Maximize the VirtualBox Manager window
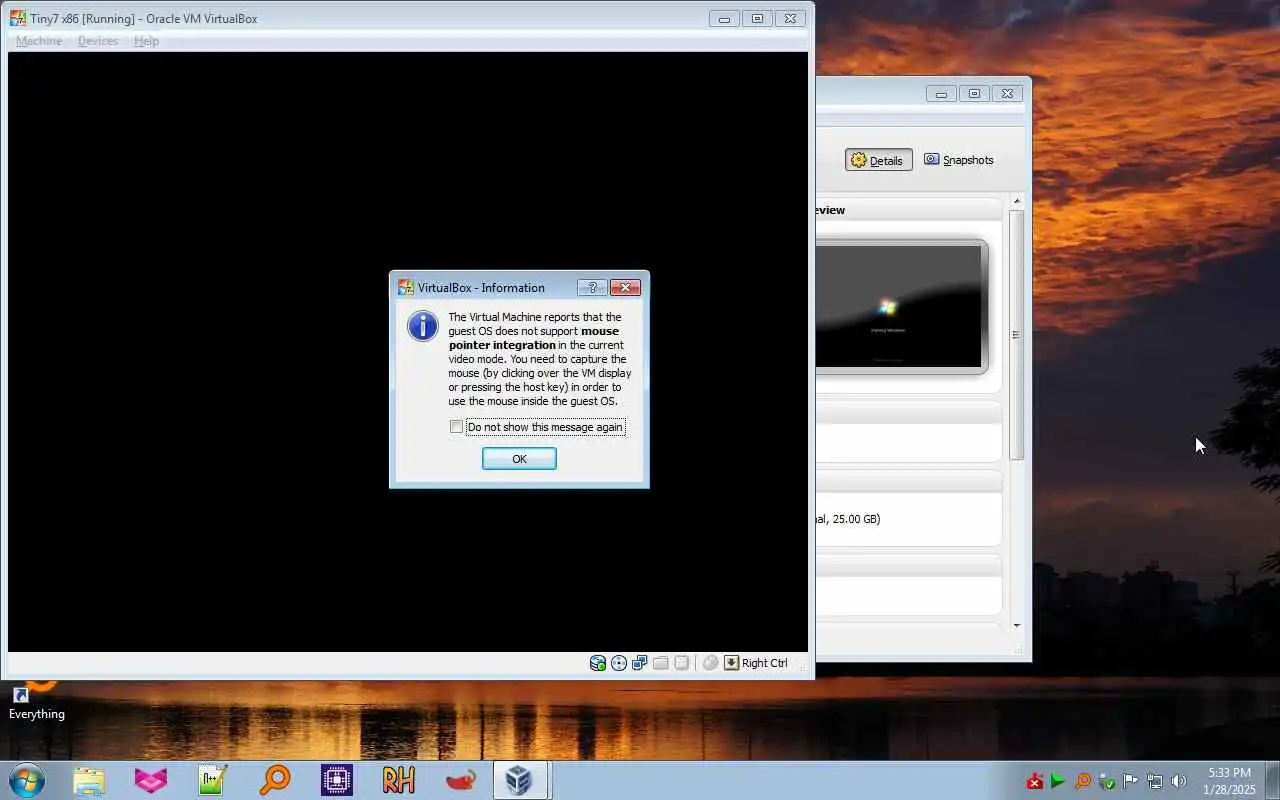 pyautogui.click(x=974, y=93)
